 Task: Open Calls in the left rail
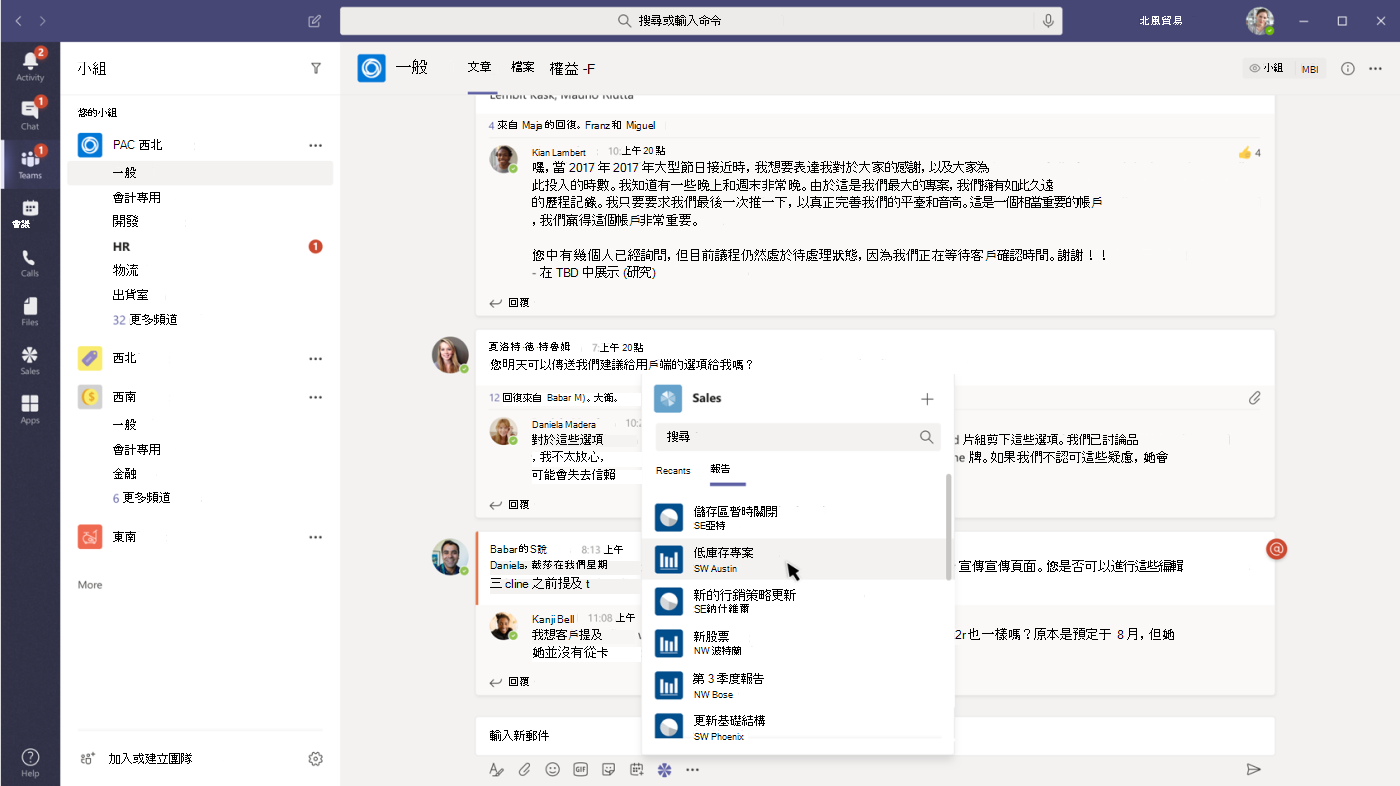pyautogui.click(x=30, y=262)
